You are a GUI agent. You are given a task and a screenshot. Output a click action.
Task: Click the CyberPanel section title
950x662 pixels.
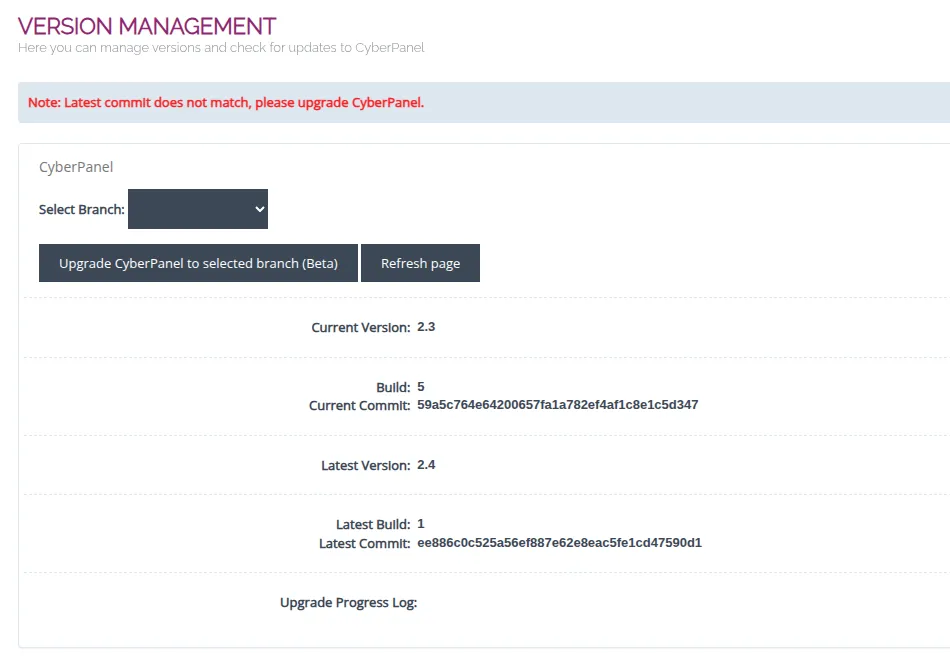pyautogui.click(x=76, y=167)
